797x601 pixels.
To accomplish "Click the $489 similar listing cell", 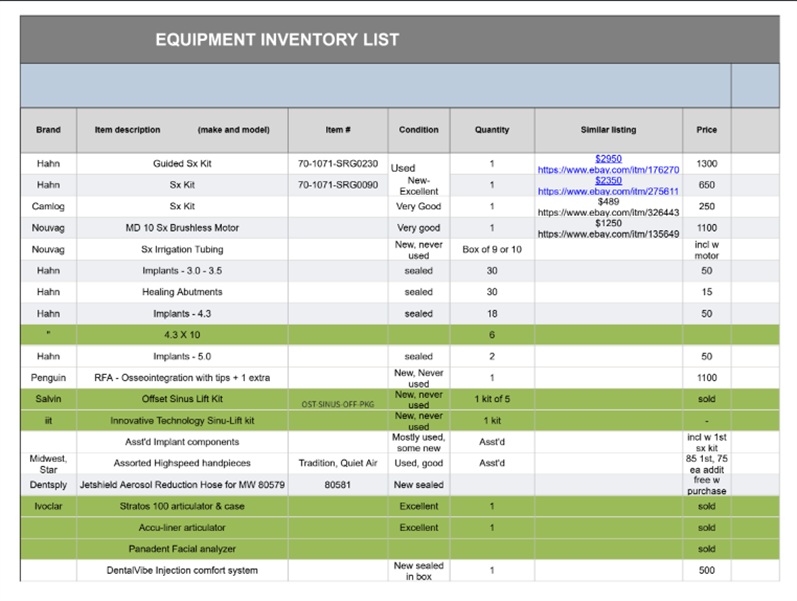I will [x=608, y=206].
